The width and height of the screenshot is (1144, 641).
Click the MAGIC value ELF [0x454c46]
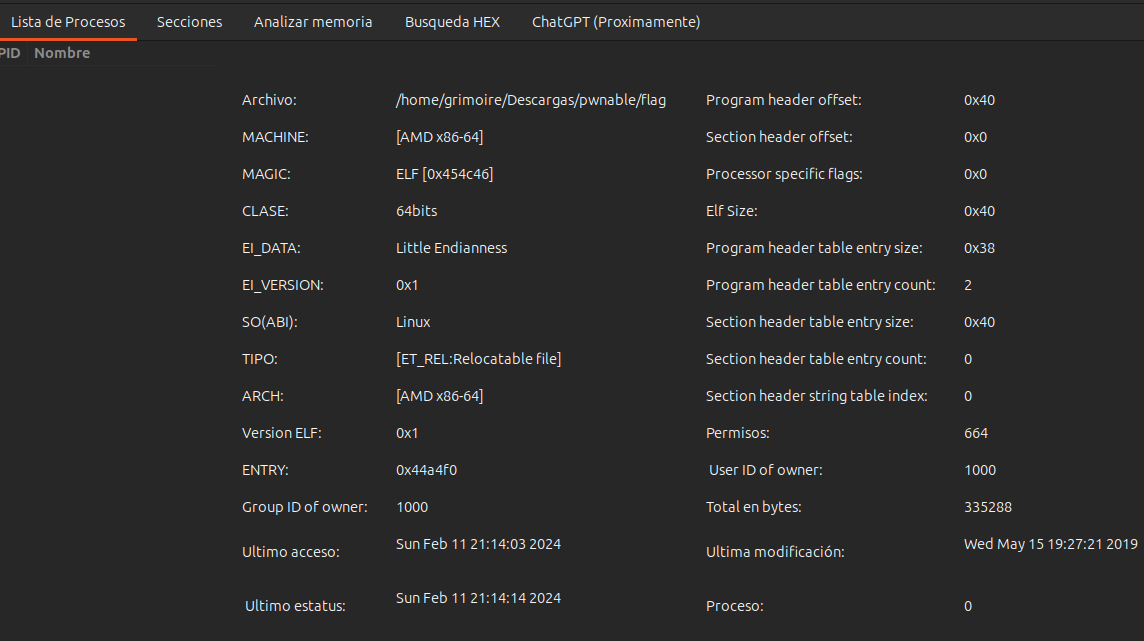pyautogui.click(x=444, y=174)
